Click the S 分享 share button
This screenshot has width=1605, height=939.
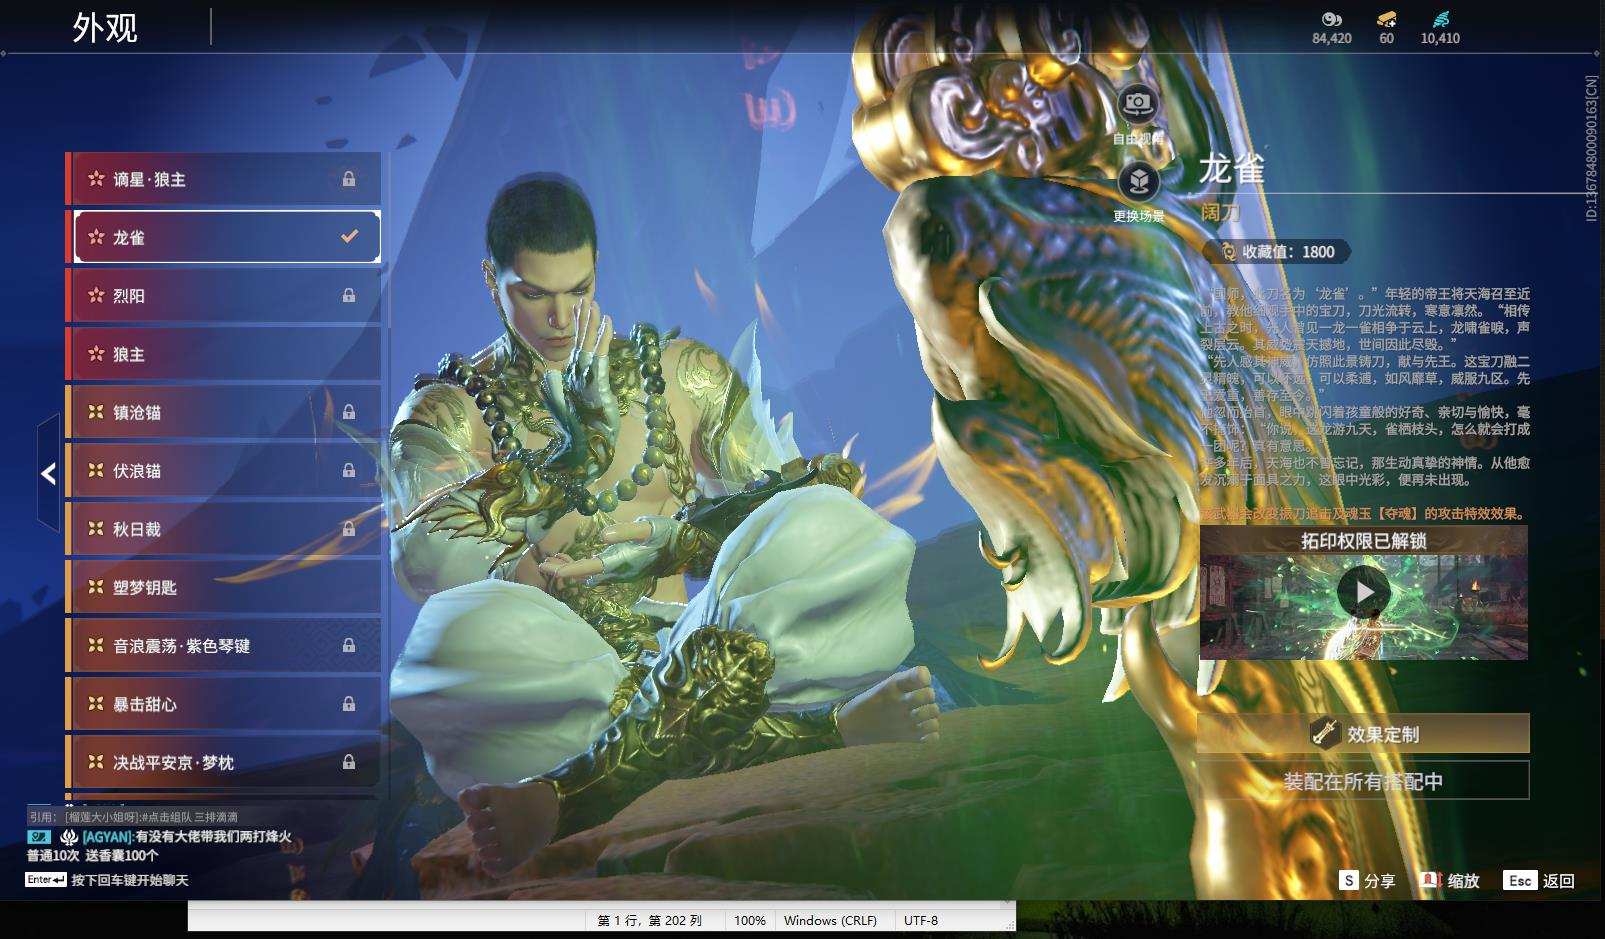click(1368, 880)
